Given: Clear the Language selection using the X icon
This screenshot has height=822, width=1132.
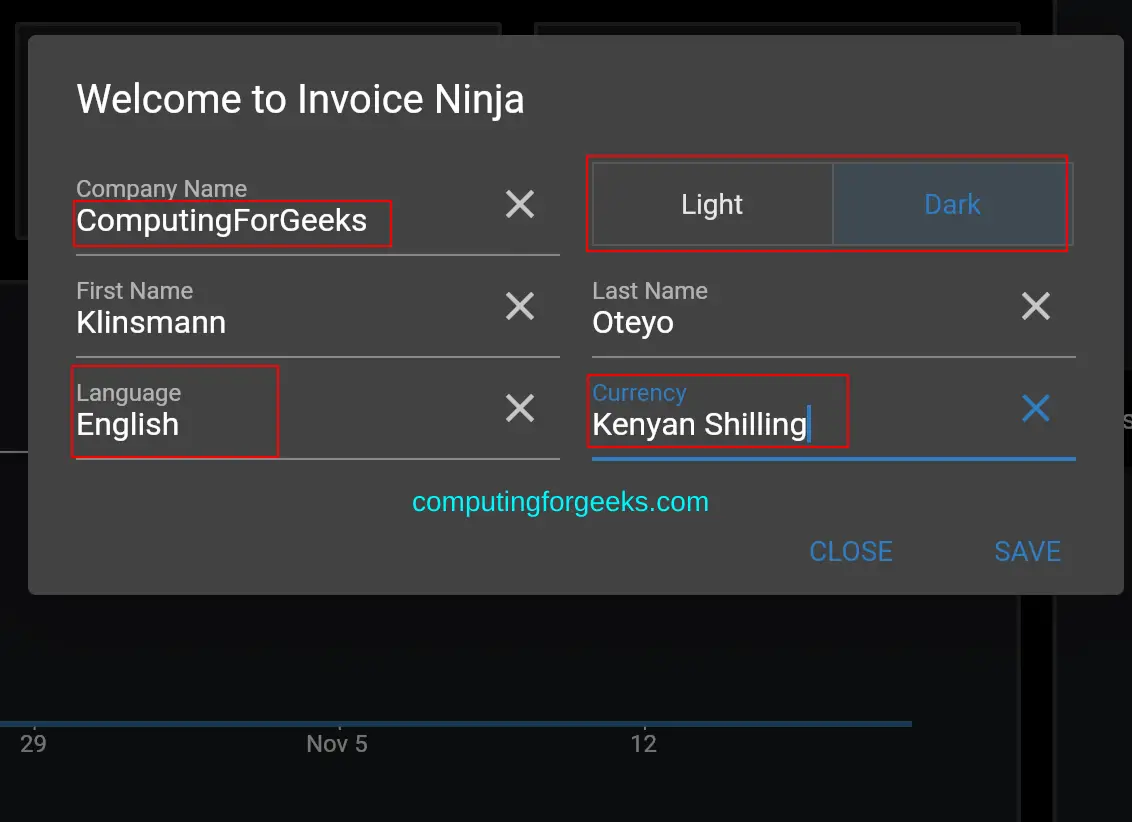Looking at the screenshot, I should point(519,408).
